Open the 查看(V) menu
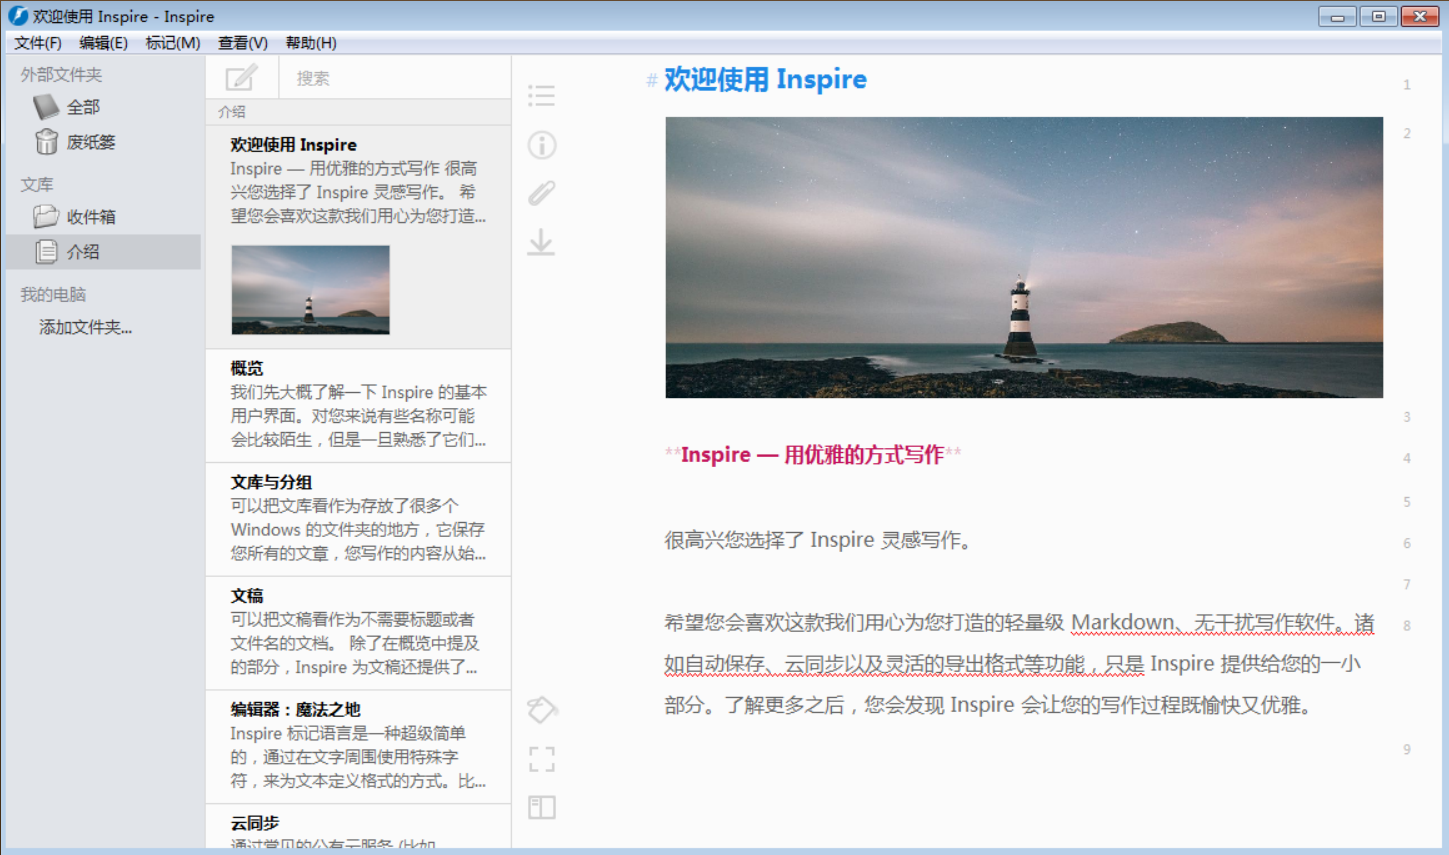 (x=243, y=43)
